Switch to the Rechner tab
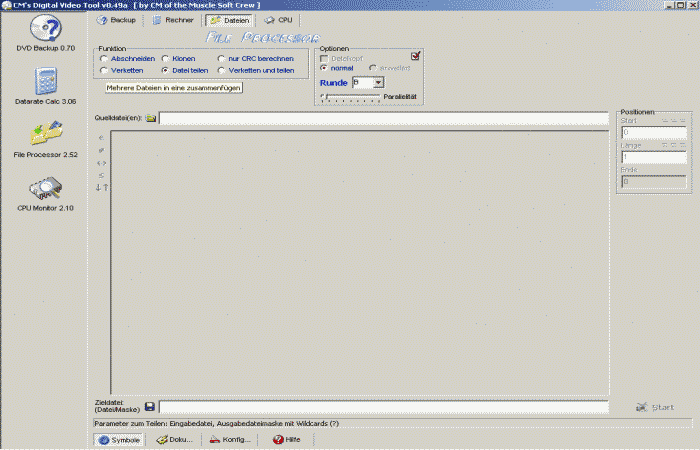The width and height of the screenshot is (700, 450). coord(173,20)
